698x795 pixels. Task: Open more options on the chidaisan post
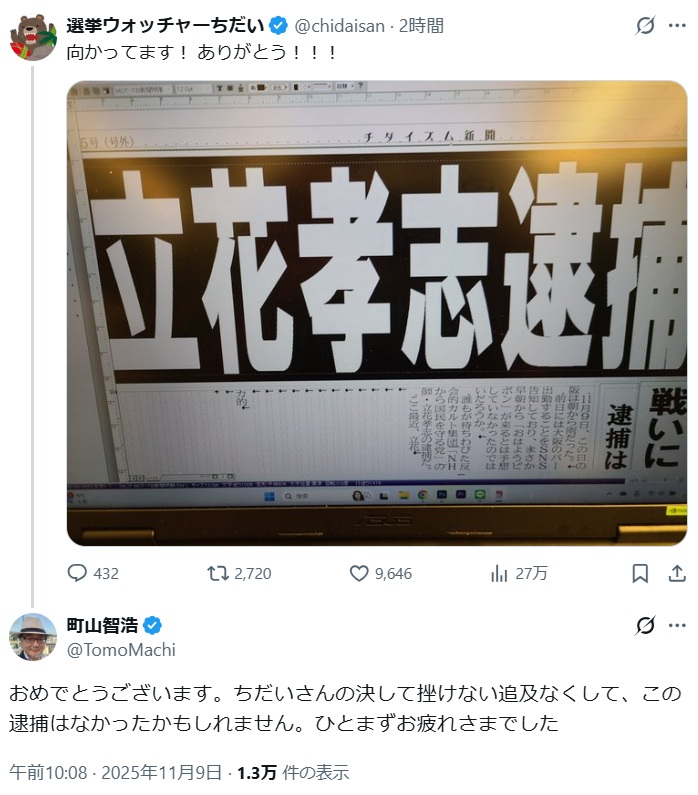click(x=677, y=25)
